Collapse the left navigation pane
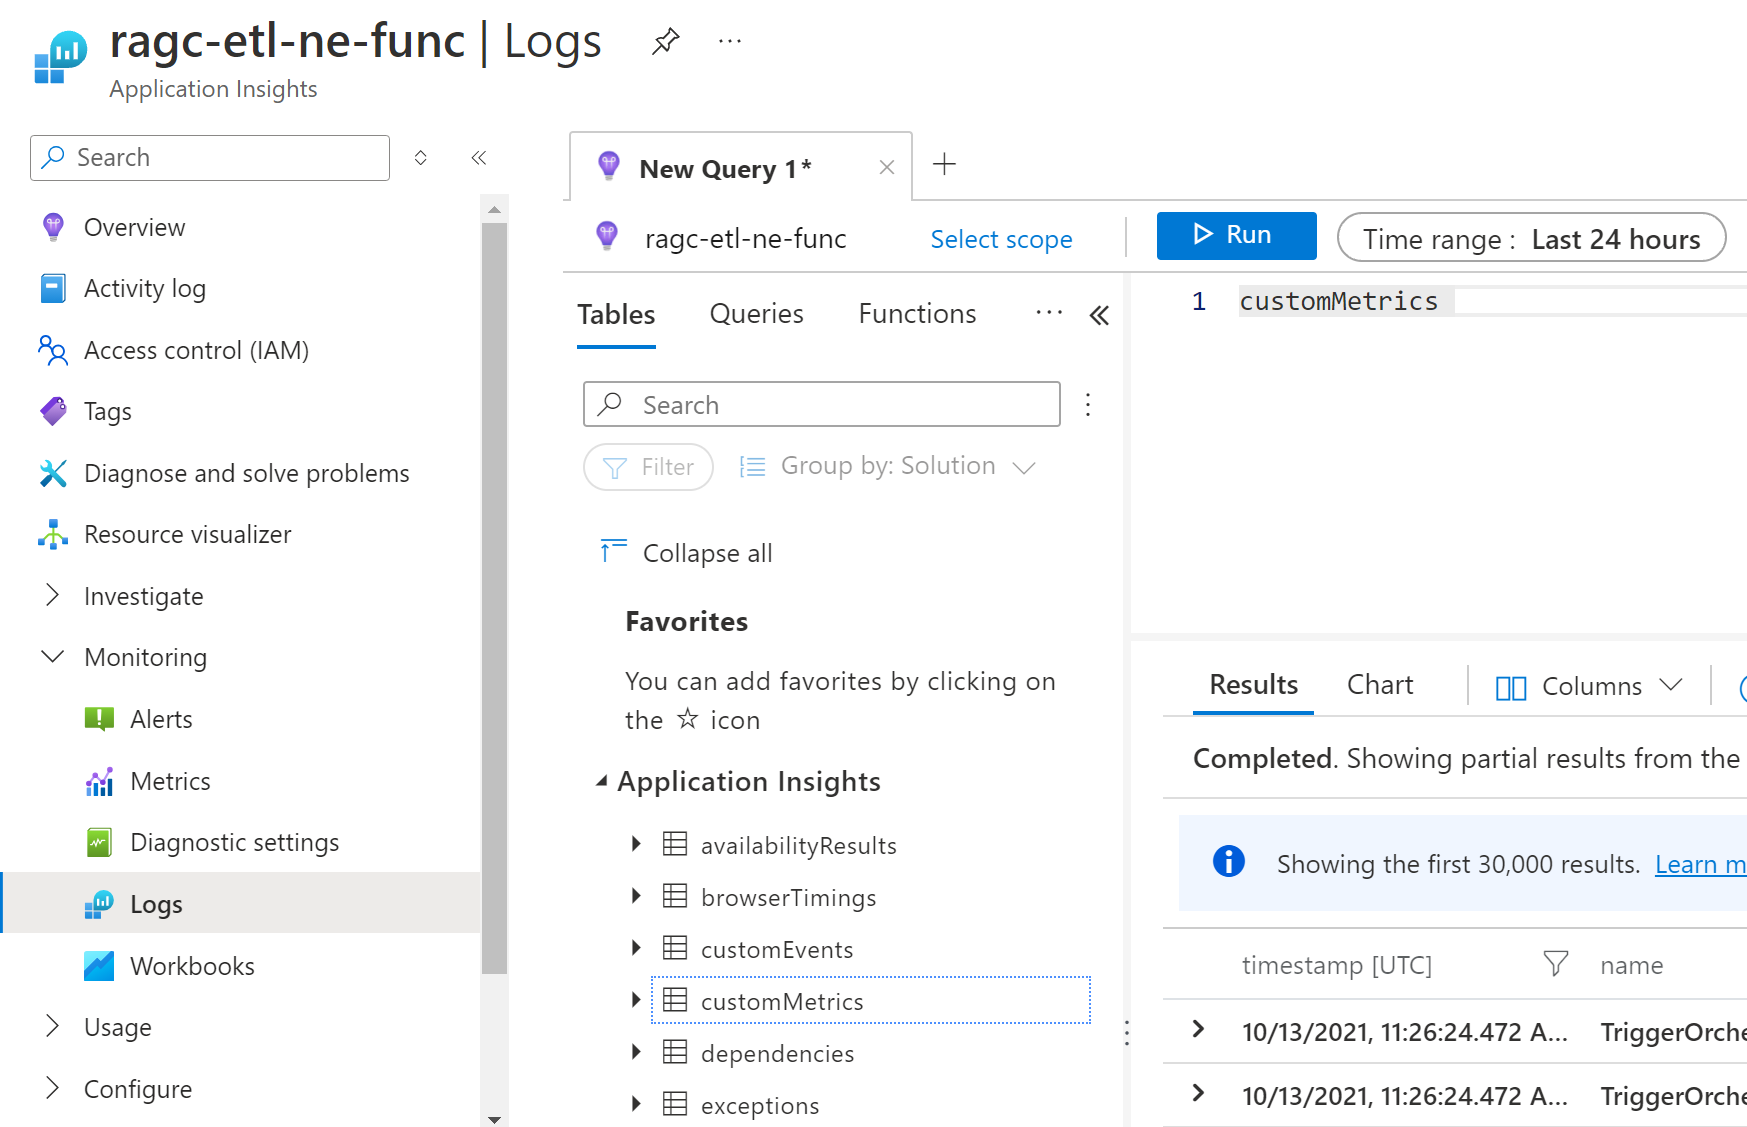The image size is (1747, 1127). pos(478,157)
